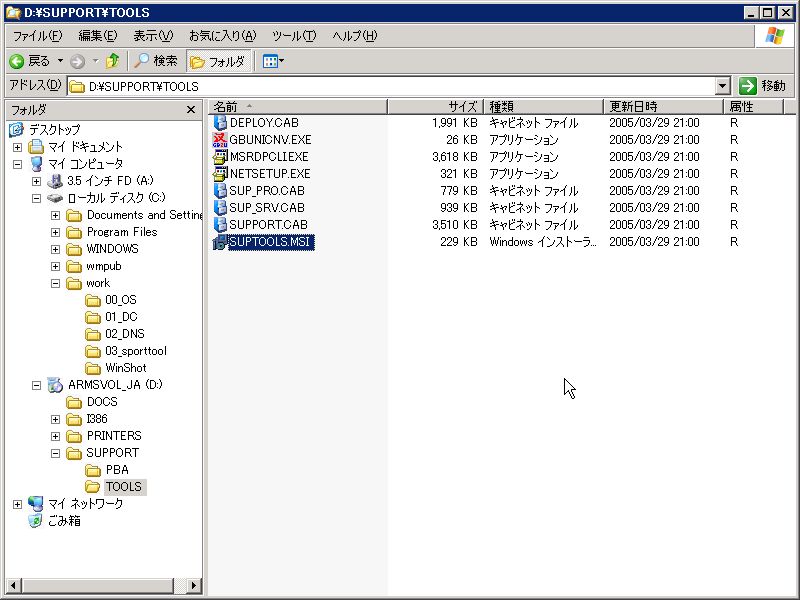
Task: Collapse the work folder node
Action: (x=55, y=283)
